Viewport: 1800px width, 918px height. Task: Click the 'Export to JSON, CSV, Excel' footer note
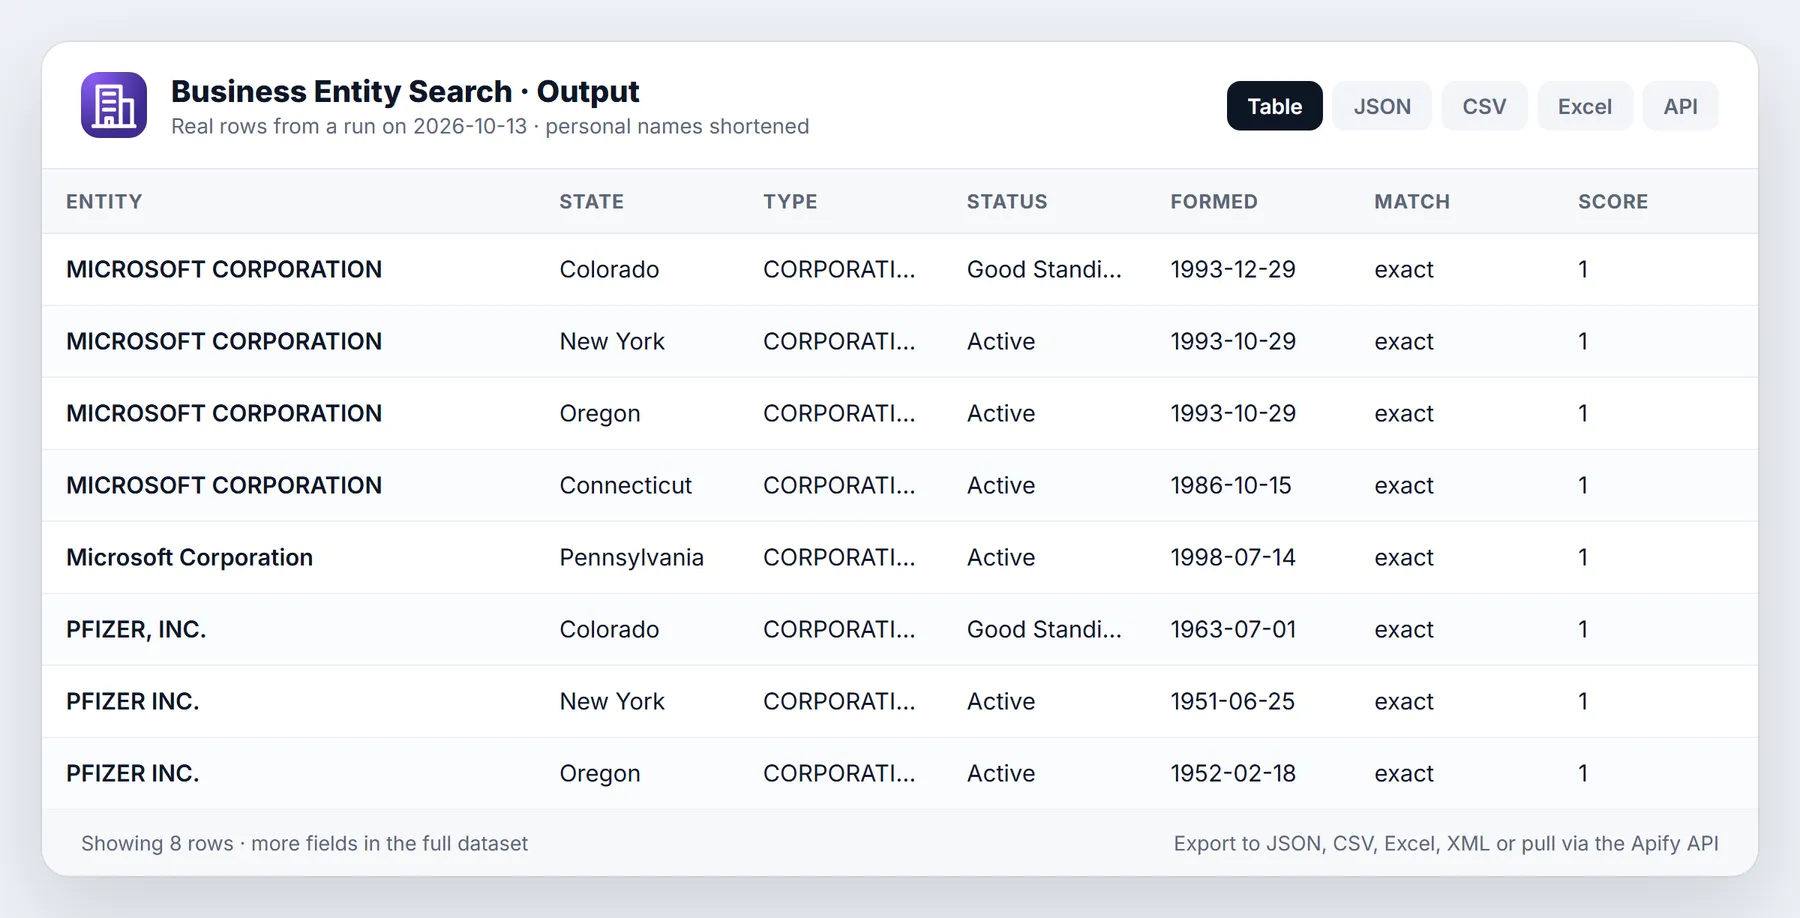tap(1446, 843)
